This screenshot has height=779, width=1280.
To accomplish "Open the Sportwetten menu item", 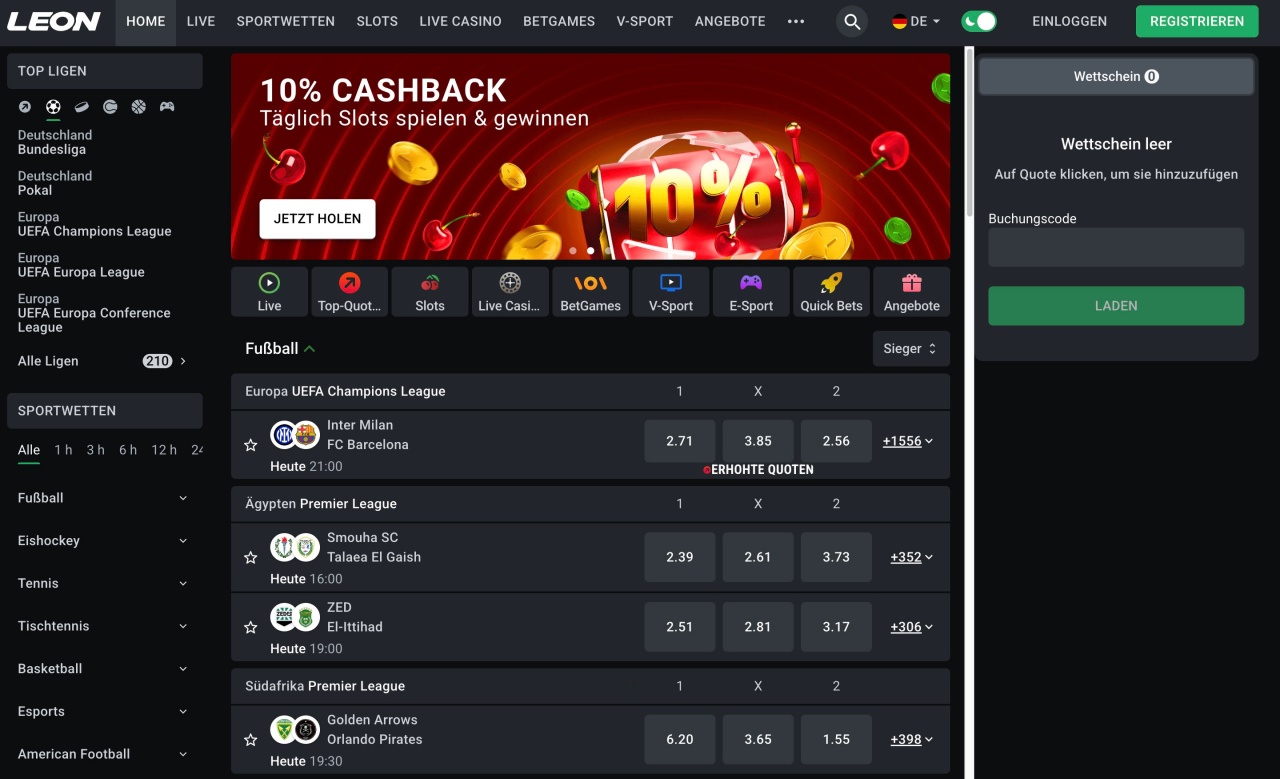I will click(x=286, y=21).
